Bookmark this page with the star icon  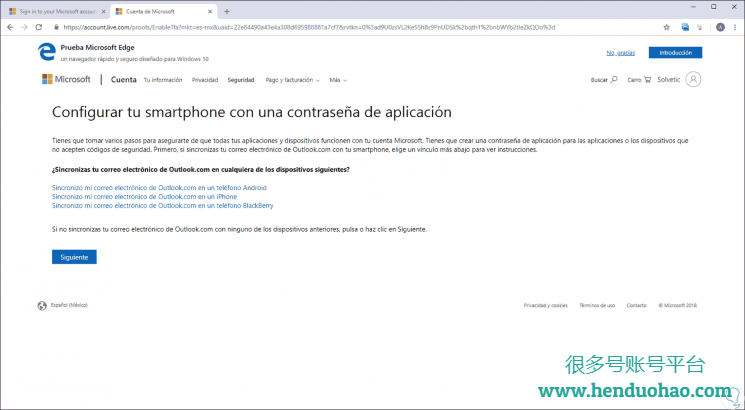[x=667, y=28]
